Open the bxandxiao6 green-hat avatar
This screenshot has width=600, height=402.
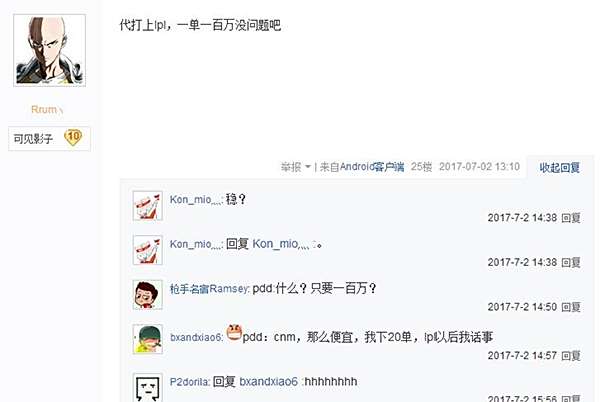tap(148, 339)
